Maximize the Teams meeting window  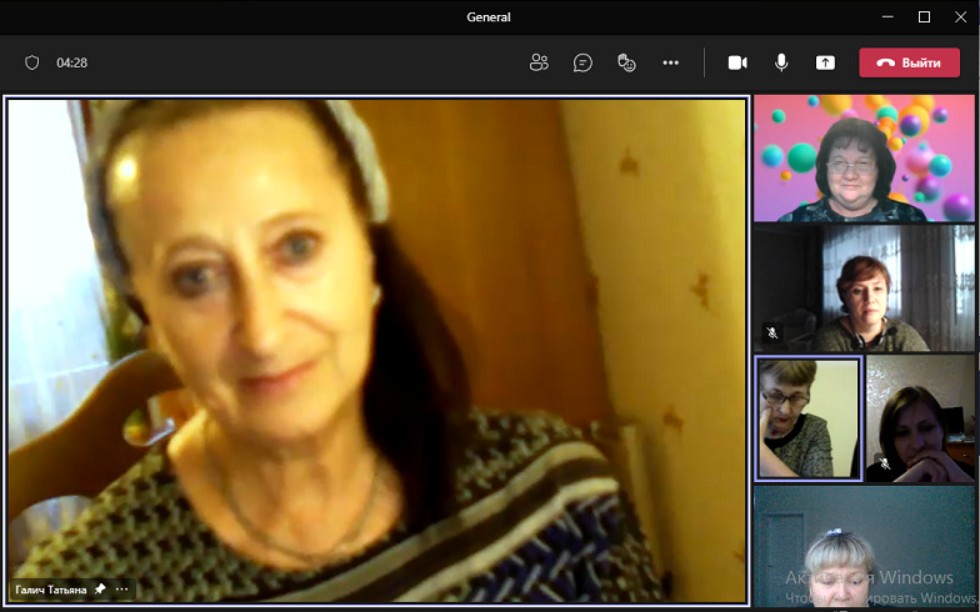pyautogui.click(x=924, y=17)
